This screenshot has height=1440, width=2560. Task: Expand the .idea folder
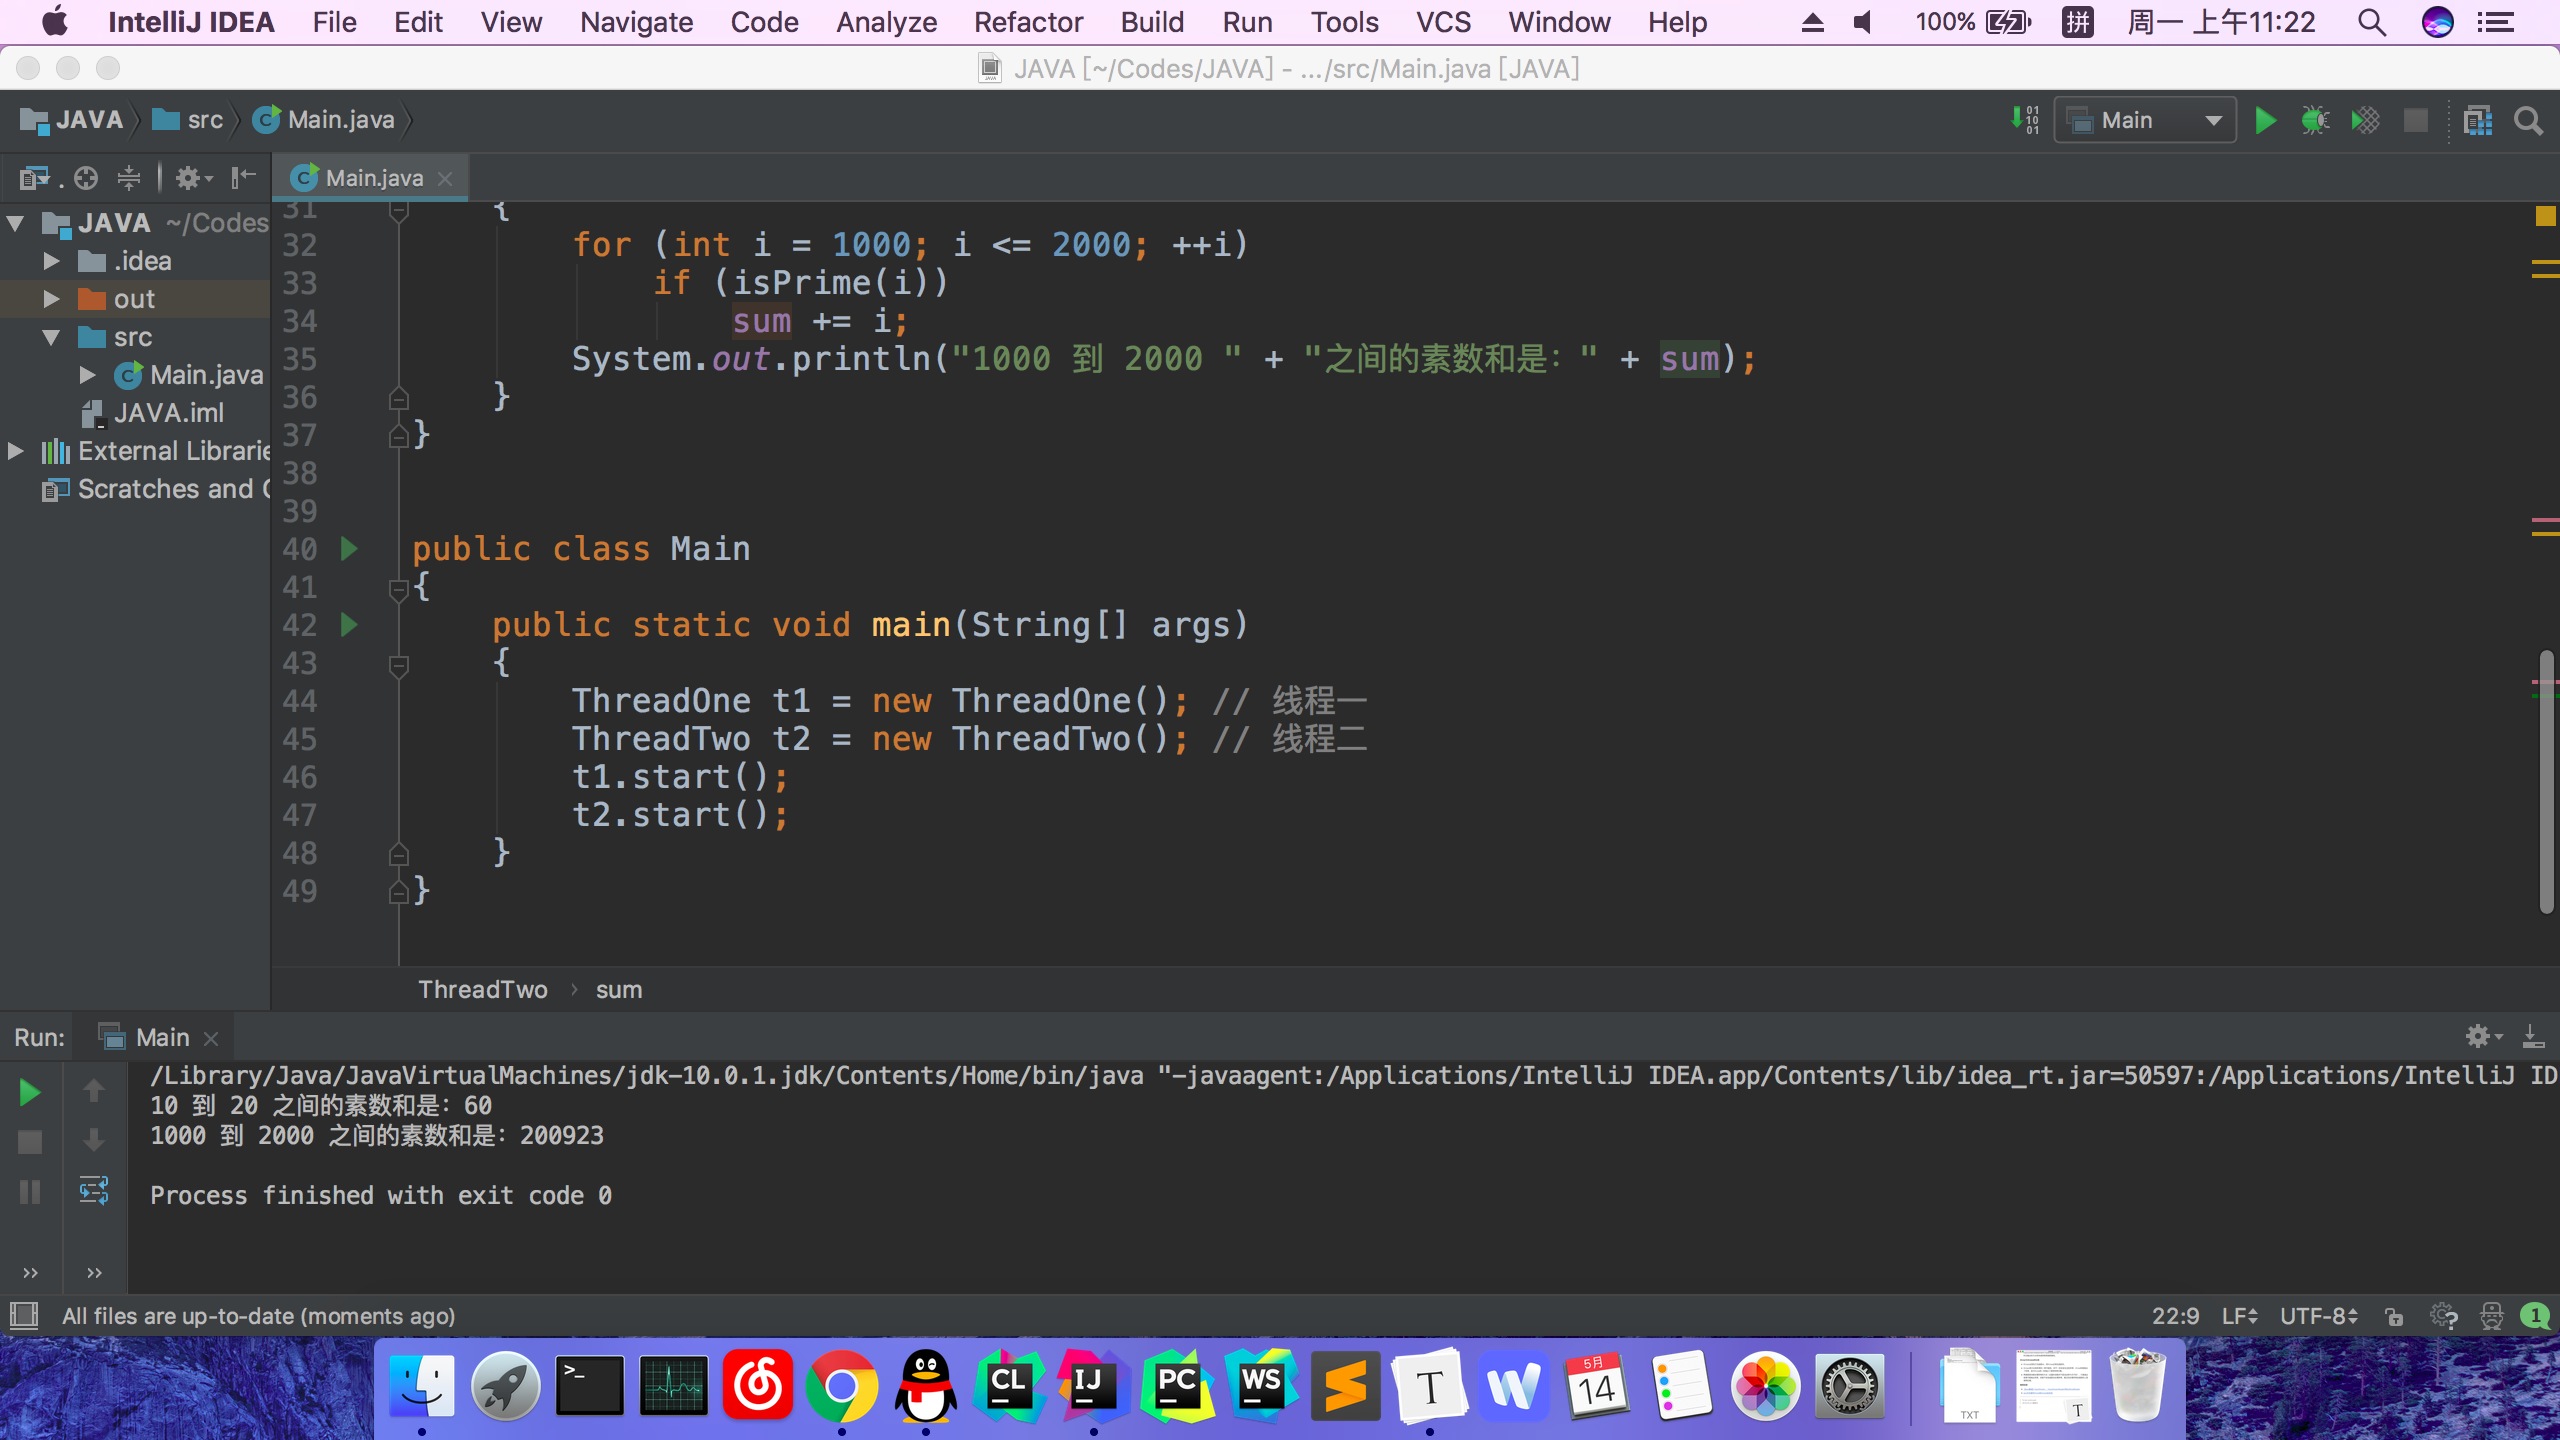click(52, 261)
